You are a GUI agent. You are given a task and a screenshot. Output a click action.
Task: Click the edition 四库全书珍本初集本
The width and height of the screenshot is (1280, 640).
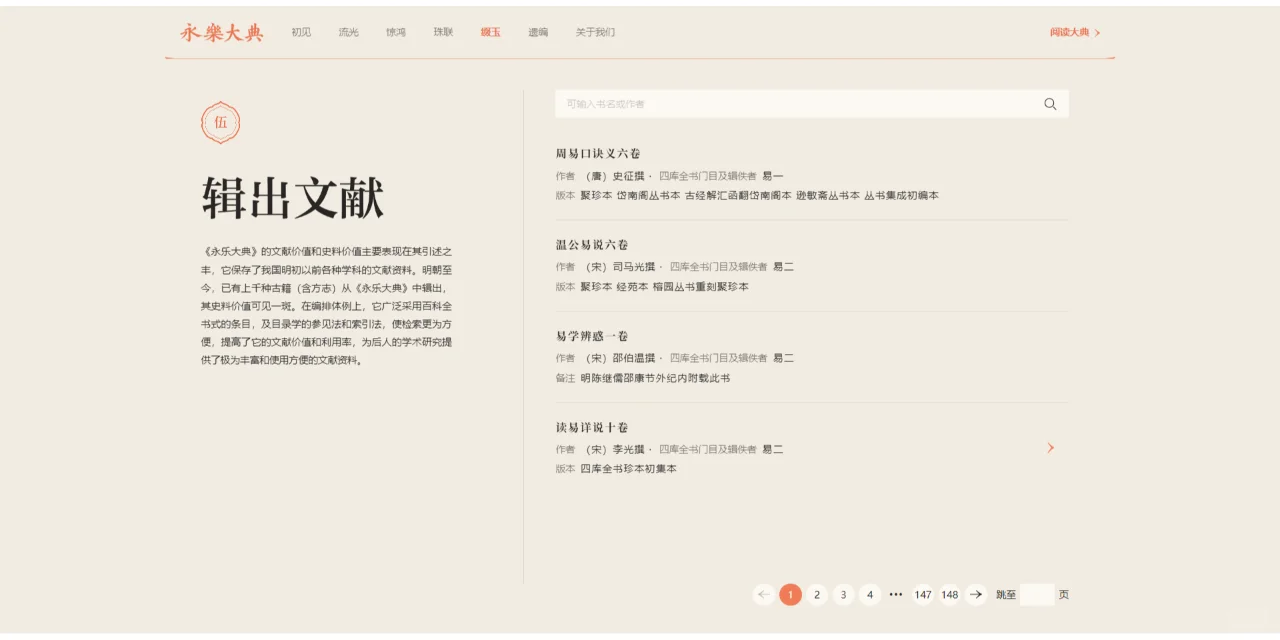tap(628, 469)
